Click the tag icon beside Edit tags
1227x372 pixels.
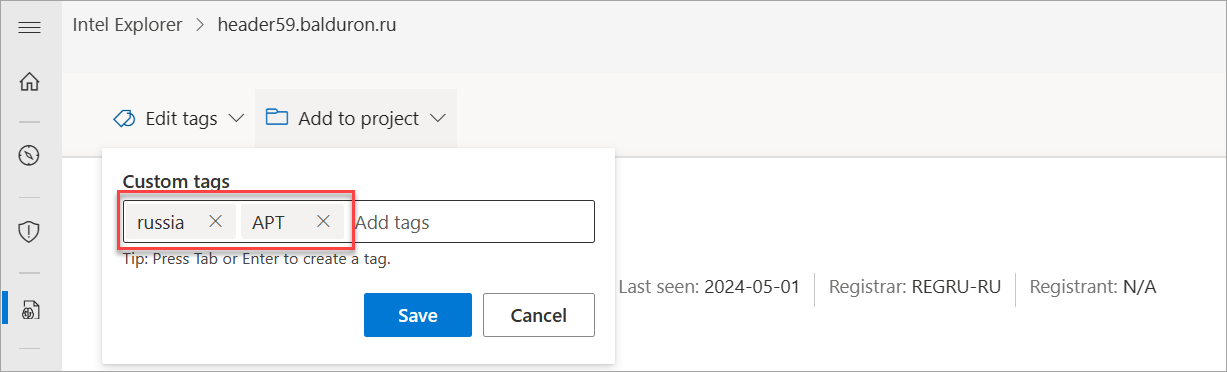coord(125,119)
